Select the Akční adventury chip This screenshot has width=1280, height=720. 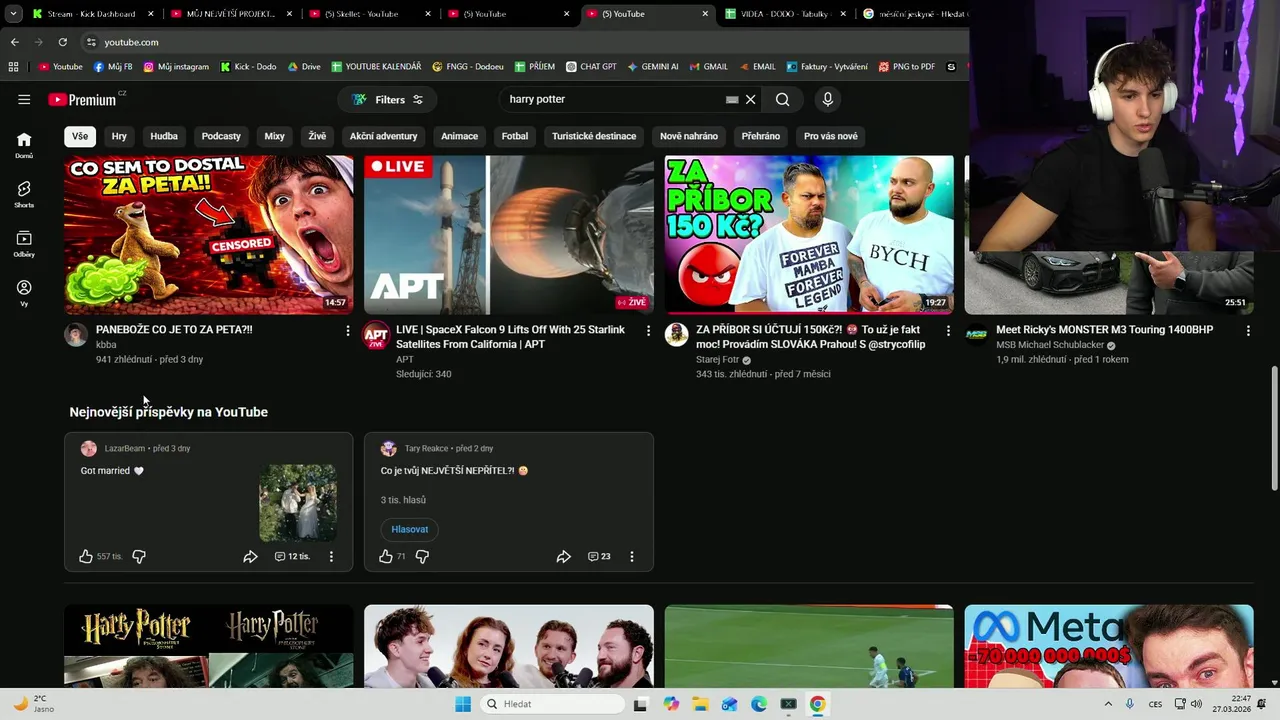pyautogui.click(x=384, y=136)
